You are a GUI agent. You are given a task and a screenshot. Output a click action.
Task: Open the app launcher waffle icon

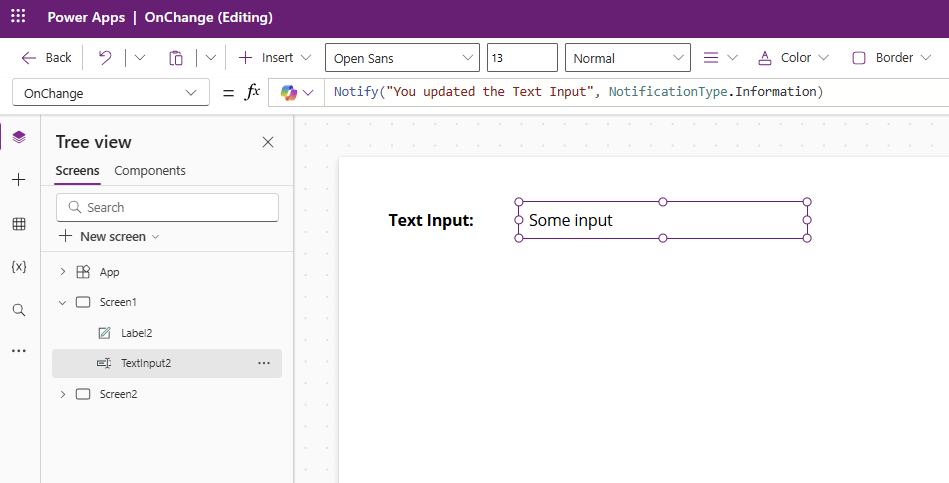[x=18, y=16]
